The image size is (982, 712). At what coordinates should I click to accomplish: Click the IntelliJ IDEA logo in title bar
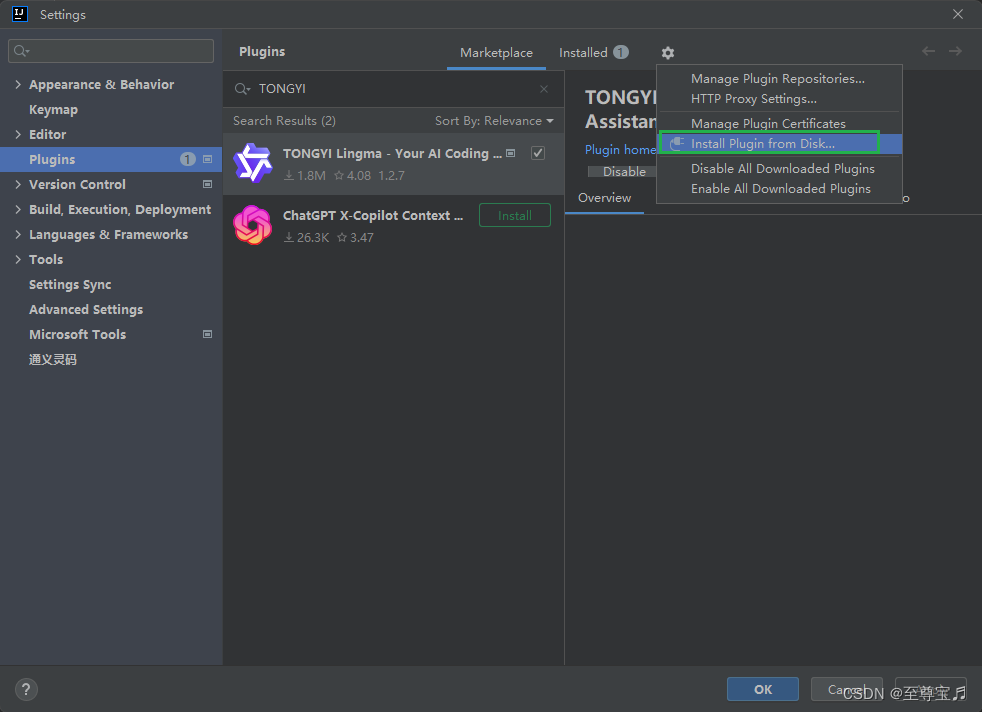[19, 14]
